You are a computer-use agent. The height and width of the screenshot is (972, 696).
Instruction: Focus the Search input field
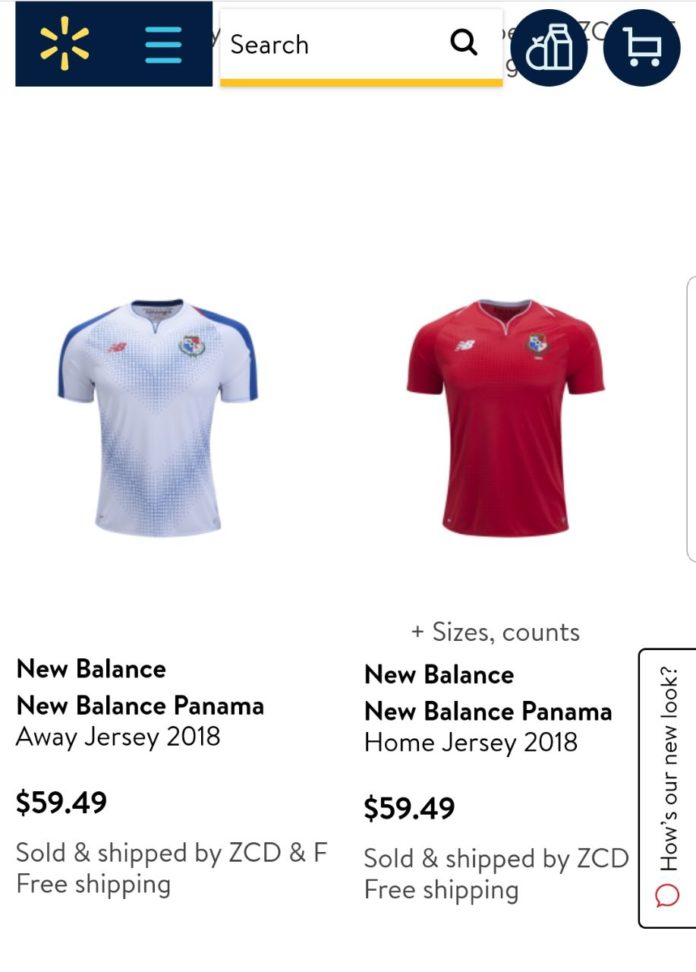pyautogui.click(x=361, y=45)
